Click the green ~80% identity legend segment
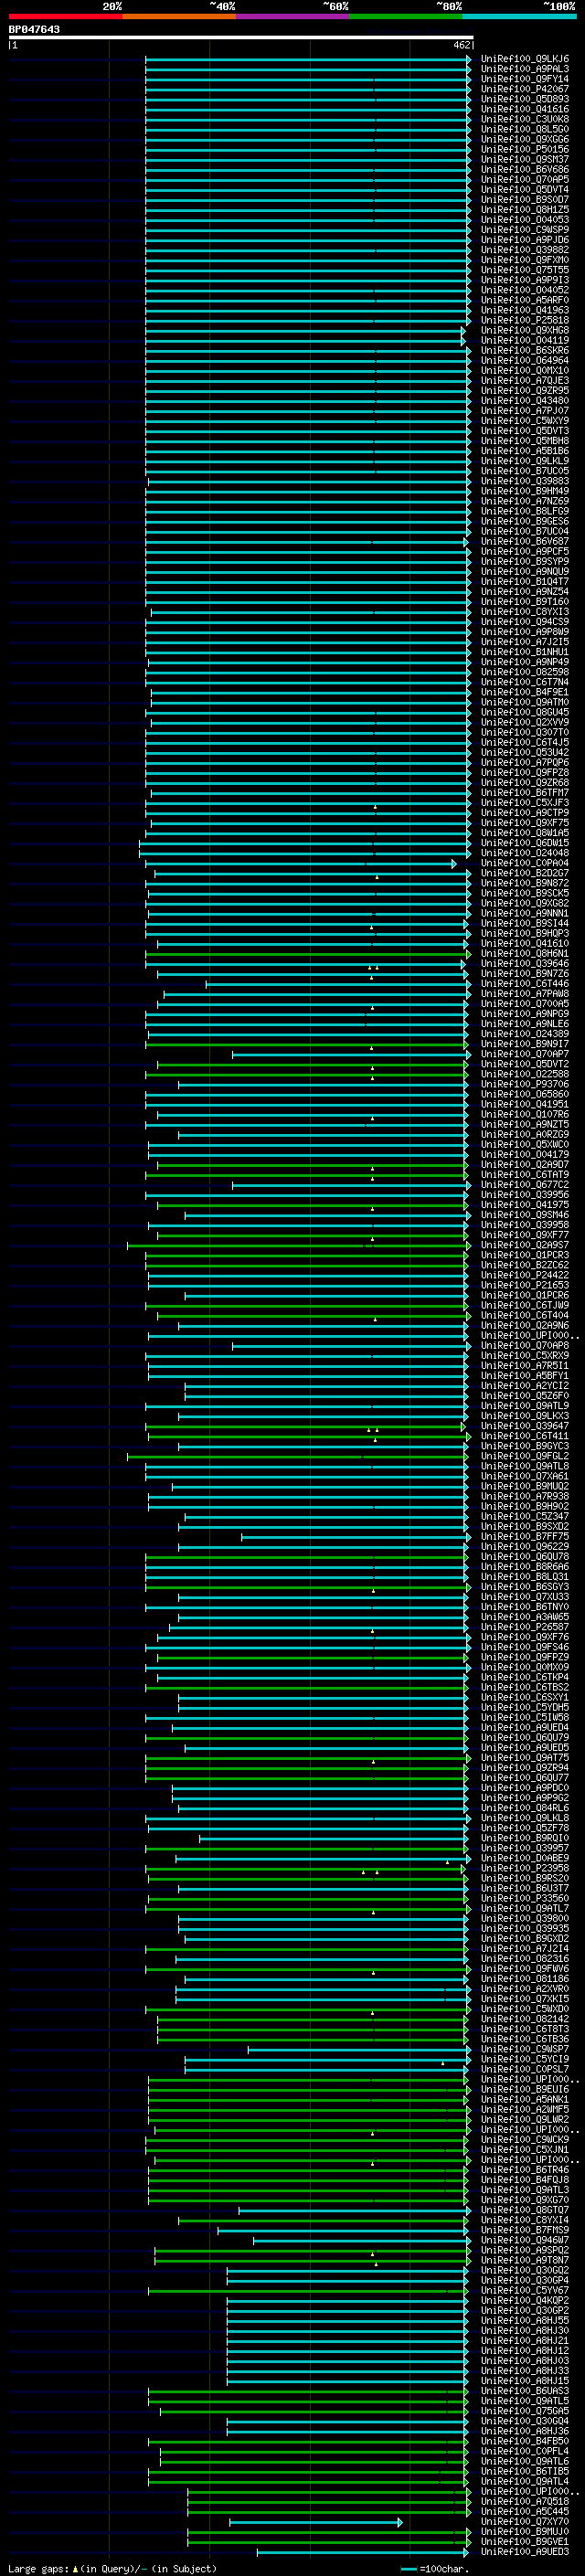Viewport: 585px width, 2576px height. pyautogui.click(x=406, y=16)
